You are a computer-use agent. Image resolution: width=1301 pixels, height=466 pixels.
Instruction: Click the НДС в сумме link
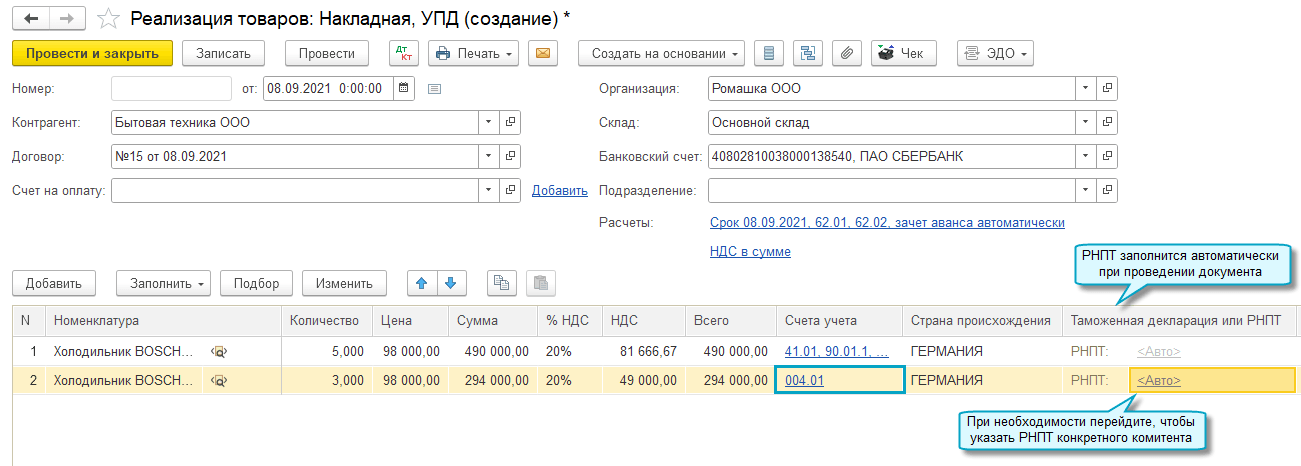point(750,252)
